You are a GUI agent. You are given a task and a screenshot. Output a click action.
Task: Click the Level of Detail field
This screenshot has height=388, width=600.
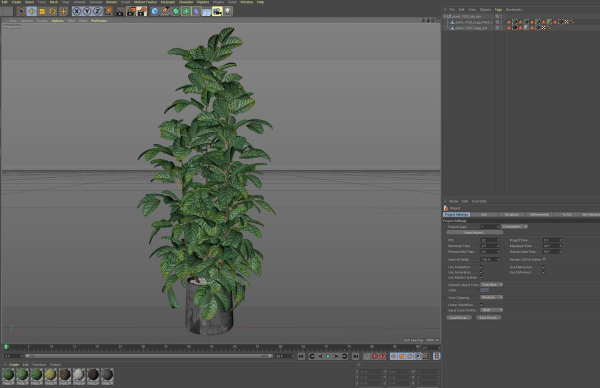[489, 259]
